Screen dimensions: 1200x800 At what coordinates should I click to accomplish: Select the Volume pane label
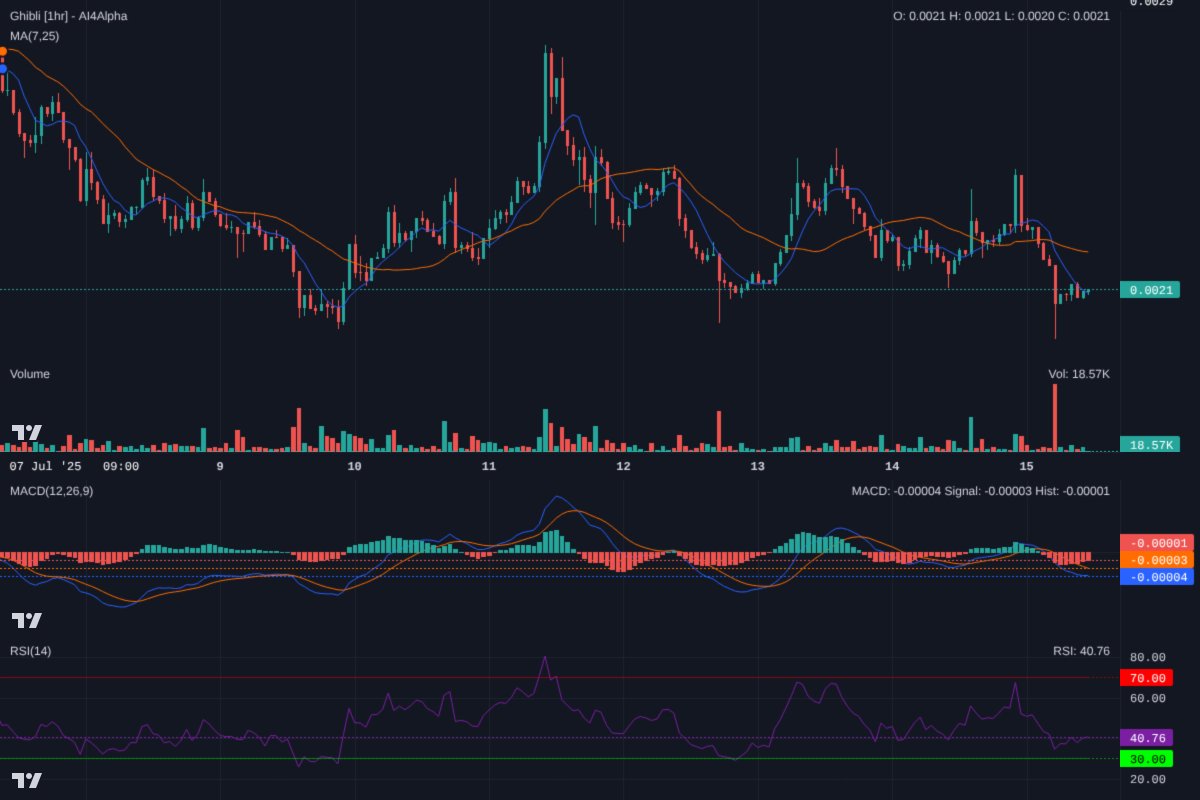click(x=30, y=374)
